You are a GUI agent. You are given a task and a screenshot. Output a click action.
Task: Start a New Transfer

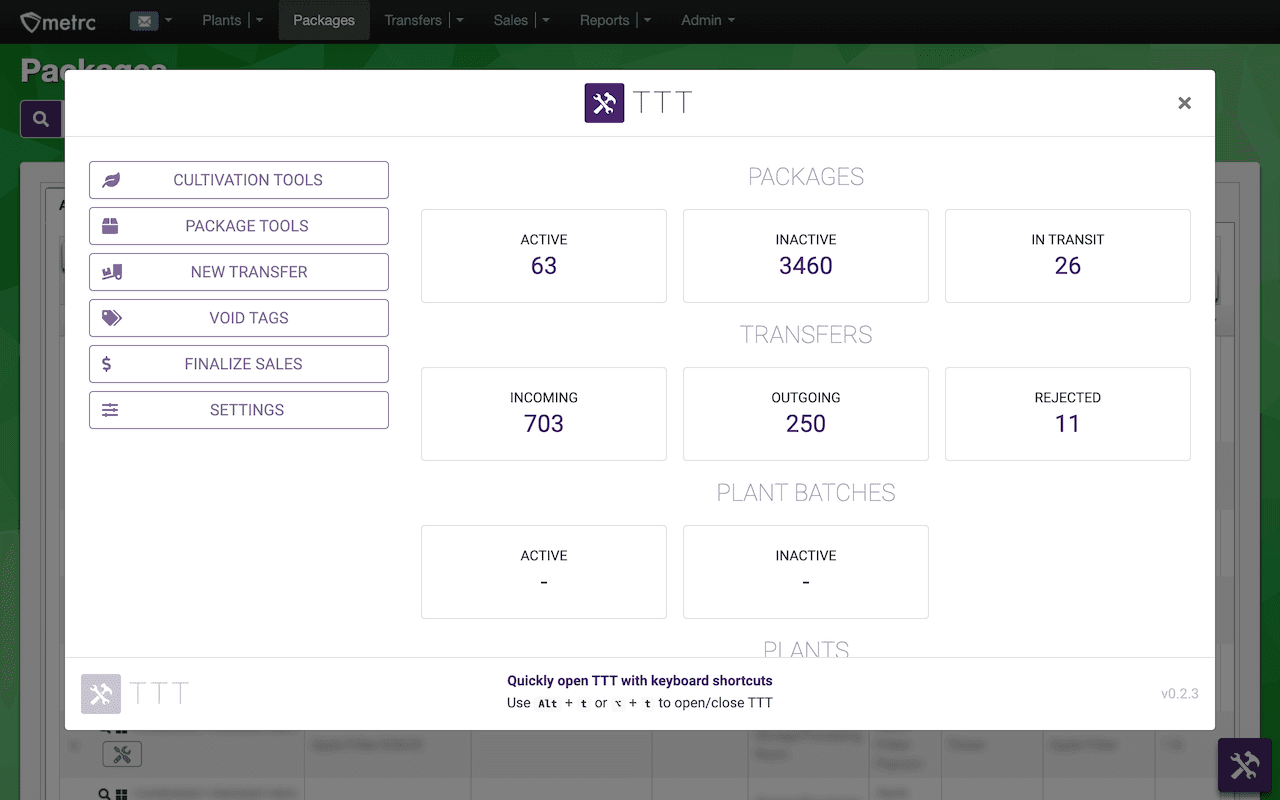pyautogui.click(x=239, y=272)
